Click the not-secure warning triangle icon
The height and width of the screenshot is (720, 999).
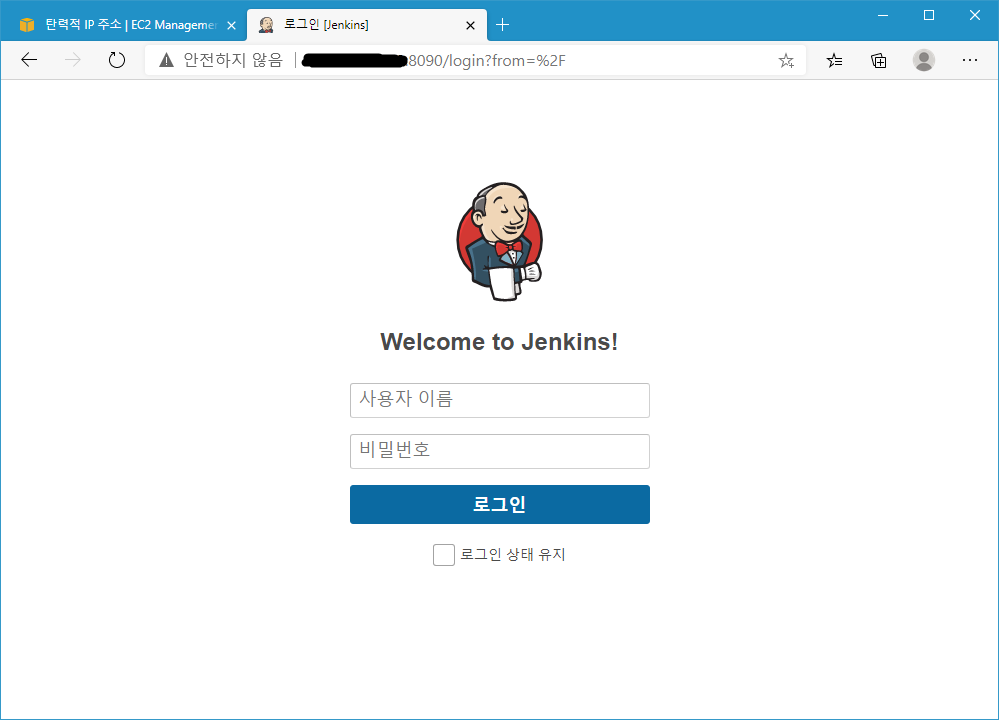pyautogui.click(x=166, y=60)
